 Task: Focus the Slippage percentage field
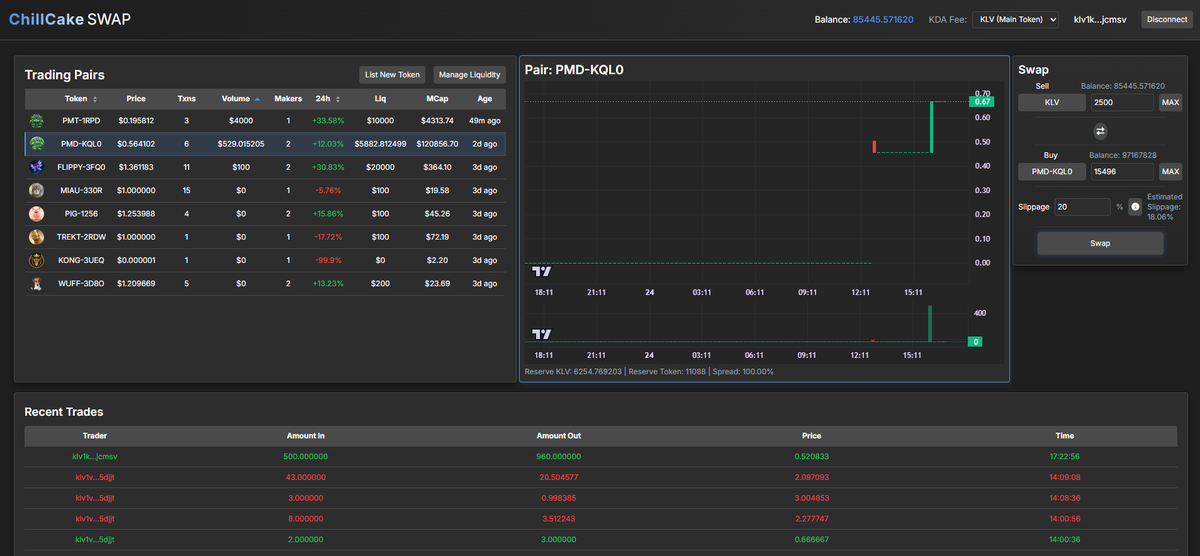(x=1082, y=207)
